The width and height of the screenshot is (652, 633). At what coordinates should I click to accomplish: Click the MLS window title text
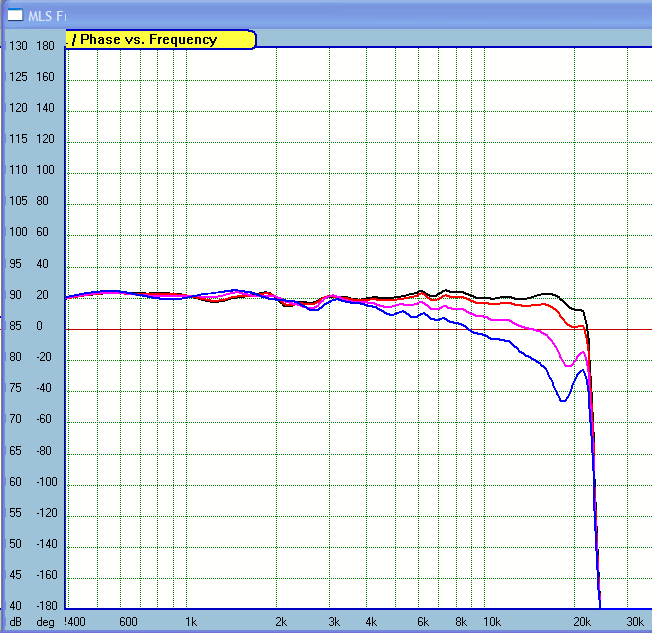pyautogui.click(x=47, y=16)
